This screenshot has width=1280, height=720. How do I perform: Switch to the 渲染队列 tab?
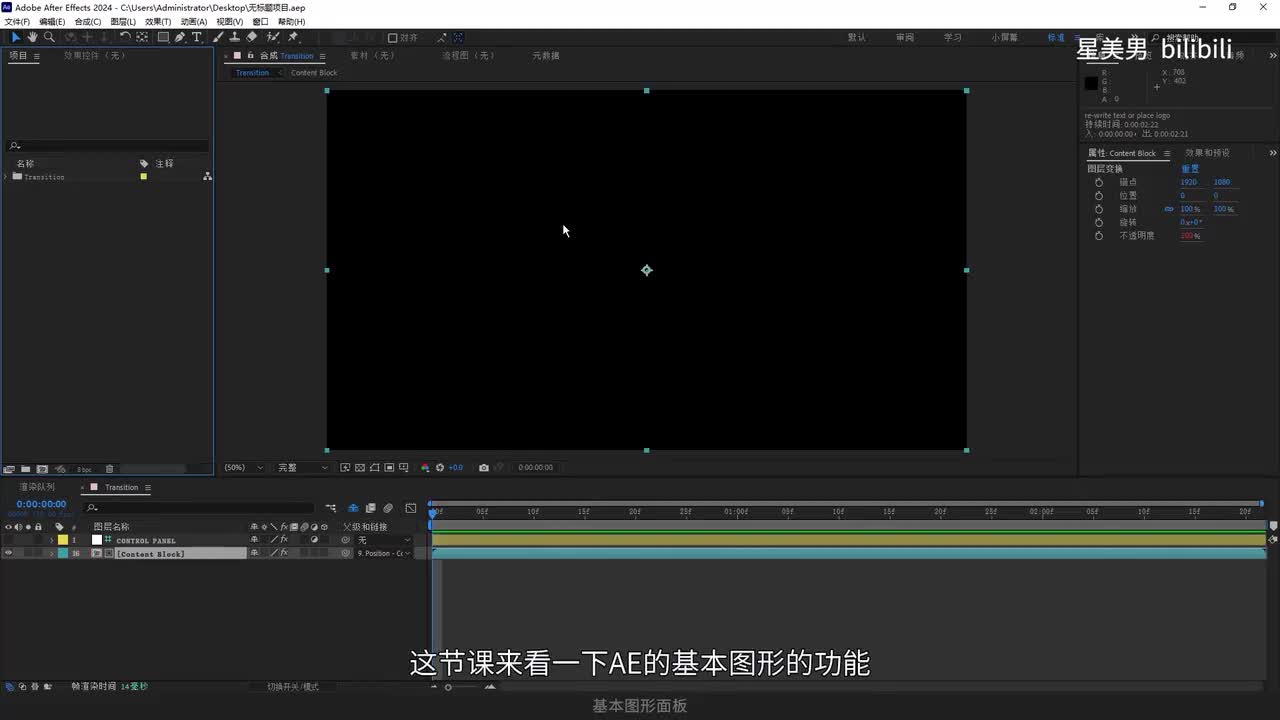[37, 487]
